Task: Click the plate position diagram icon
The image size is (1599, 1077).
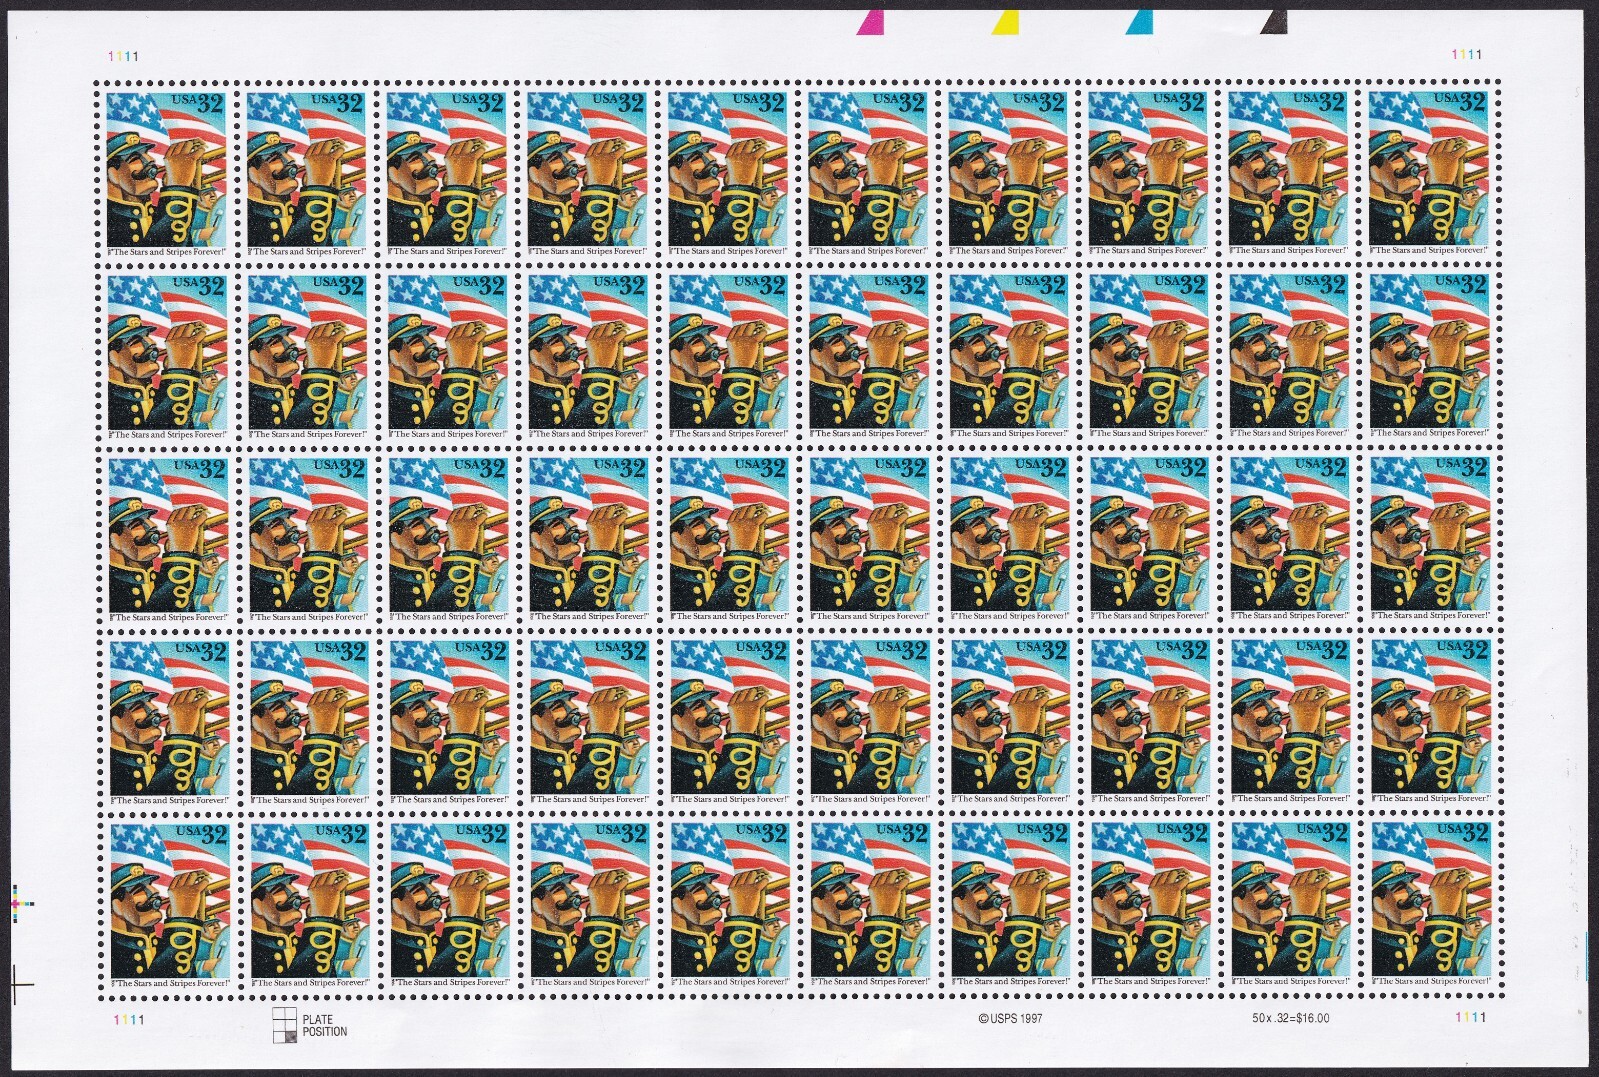Action: (285, 1025)
